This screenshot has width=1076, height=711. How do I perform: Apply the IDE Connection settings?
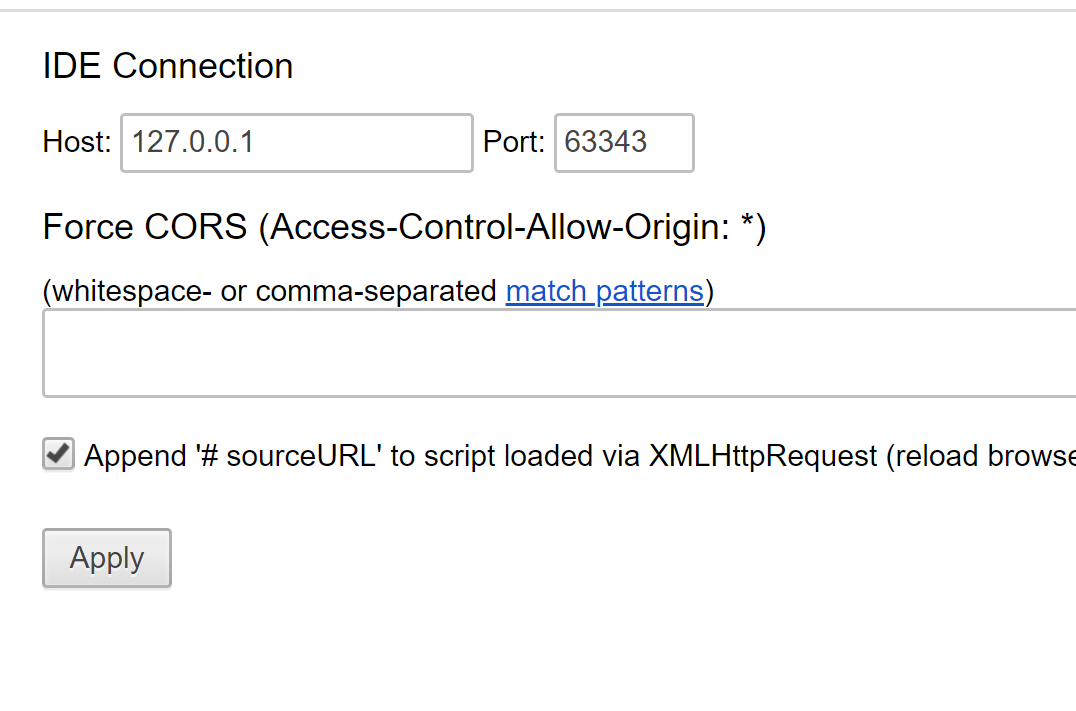pyautogui.click(x=106, y=558)
